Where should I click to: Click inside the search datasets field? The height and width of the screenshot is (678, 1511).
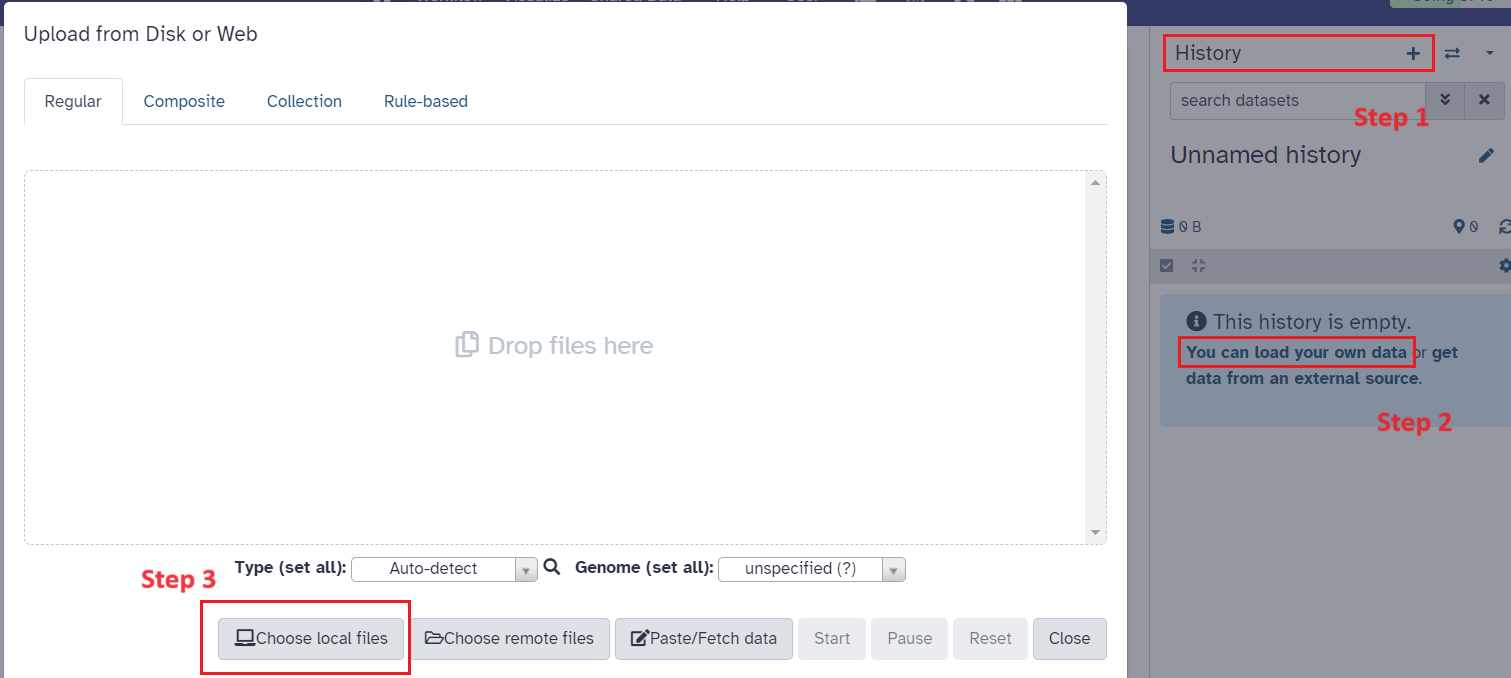(1296, 100)
